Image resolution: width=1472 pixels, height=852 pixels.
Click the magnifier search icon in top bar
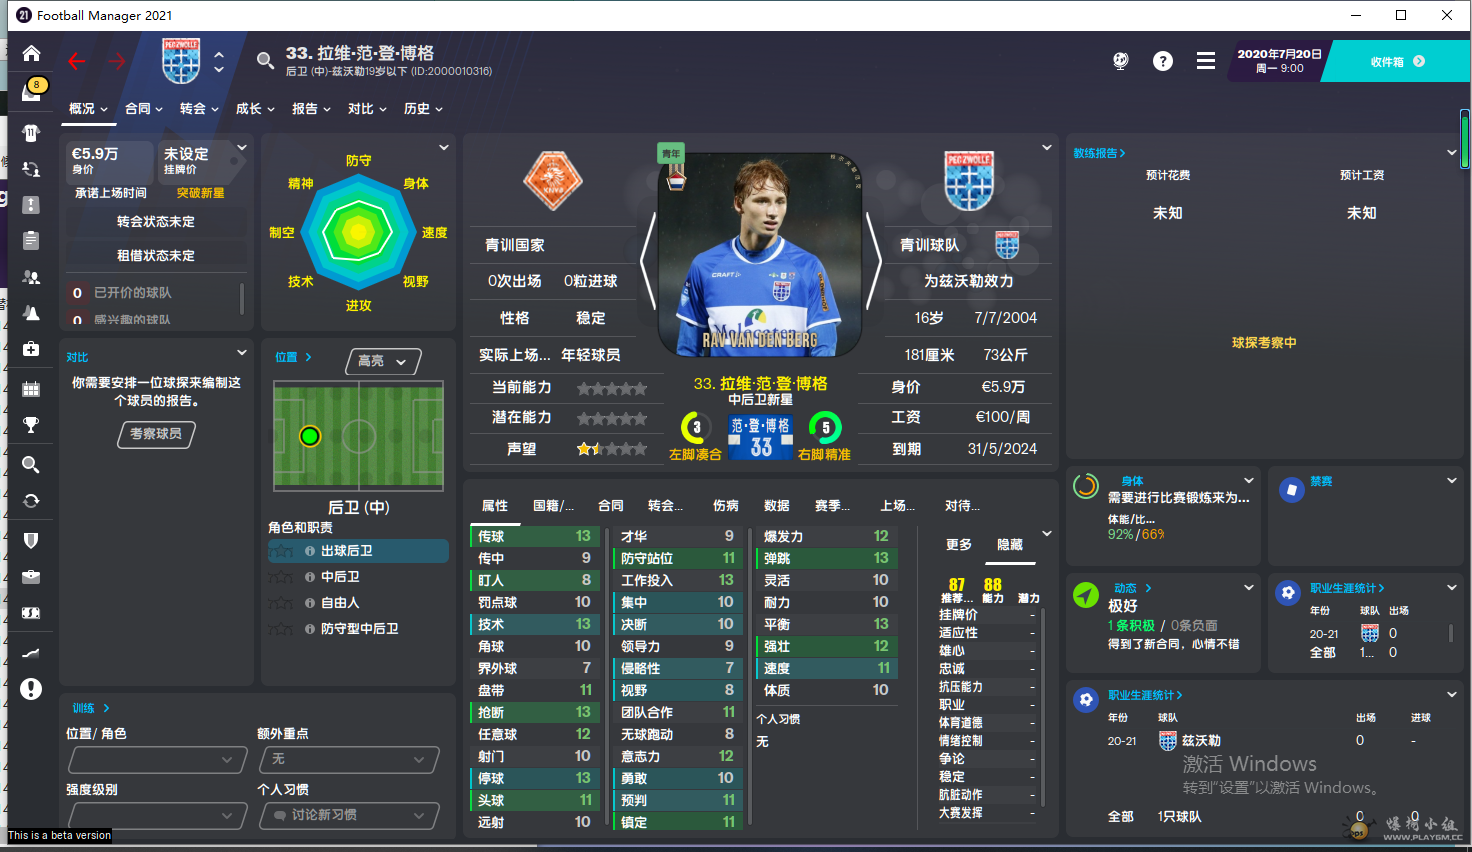[265, 61]
